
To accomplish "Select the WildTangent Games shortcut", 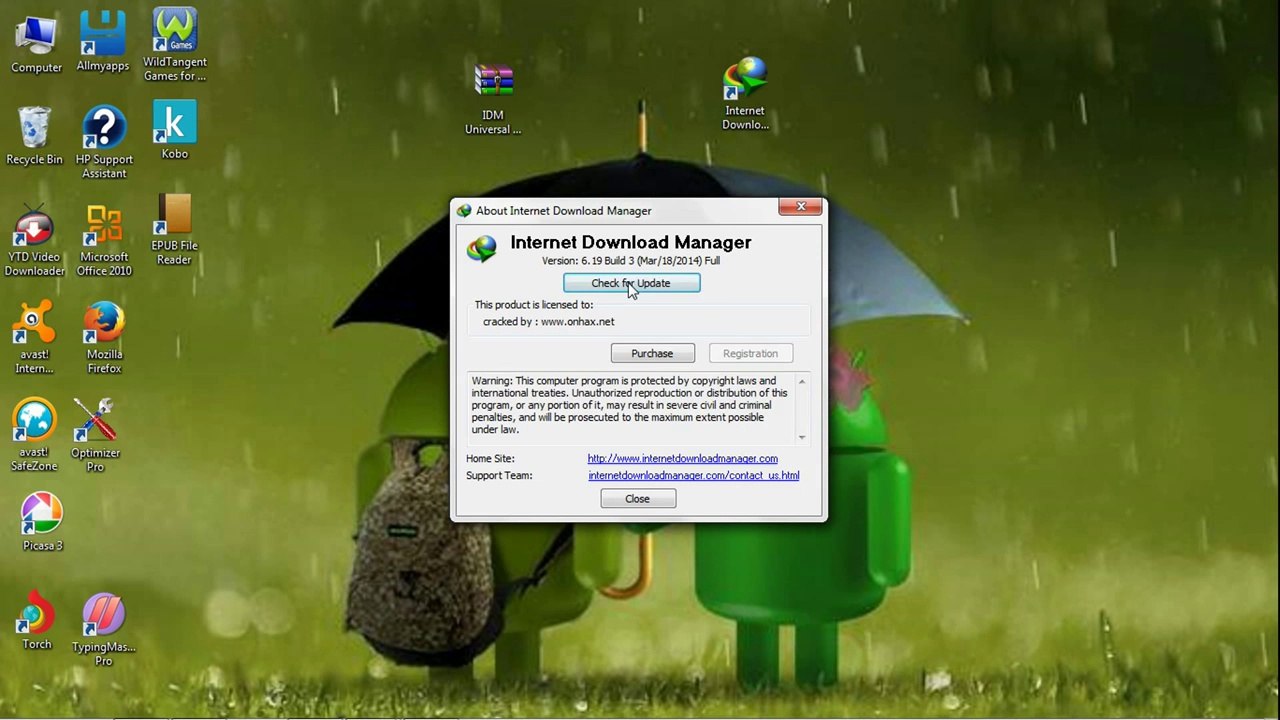I will [174, 45].
